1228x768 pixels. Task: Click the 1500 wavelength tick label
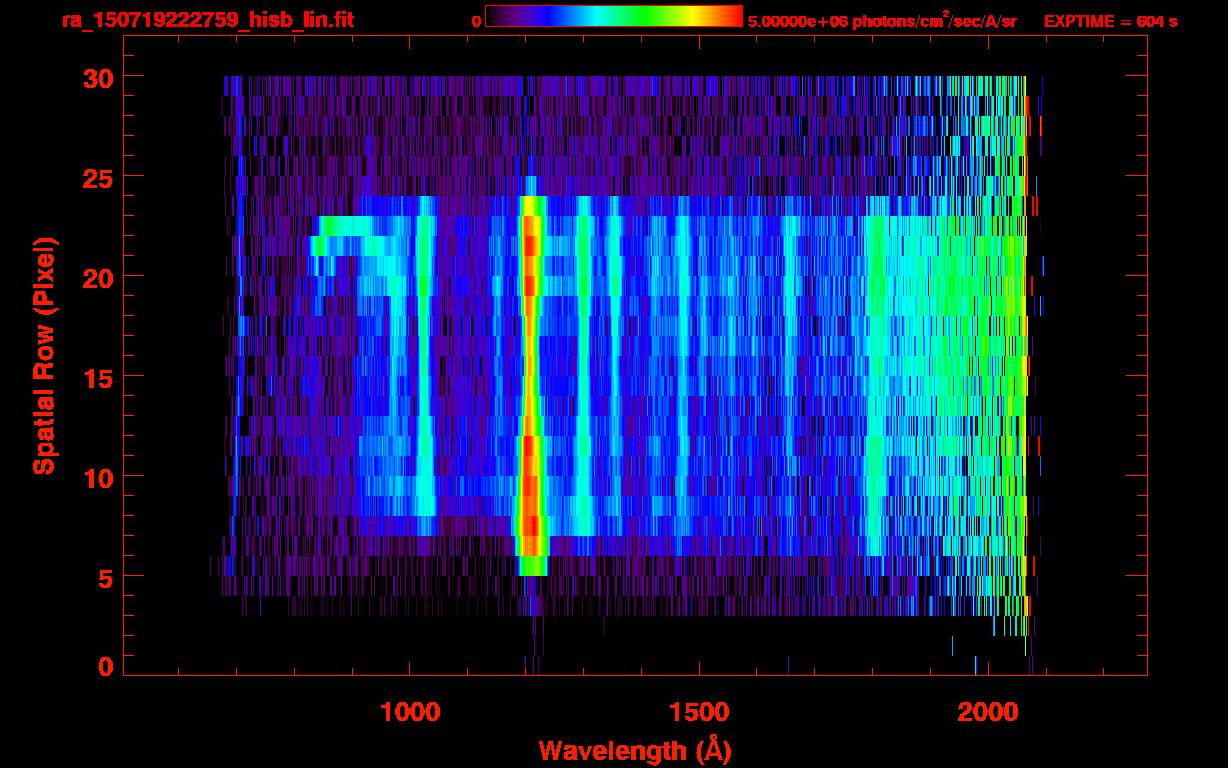[698, 712]
